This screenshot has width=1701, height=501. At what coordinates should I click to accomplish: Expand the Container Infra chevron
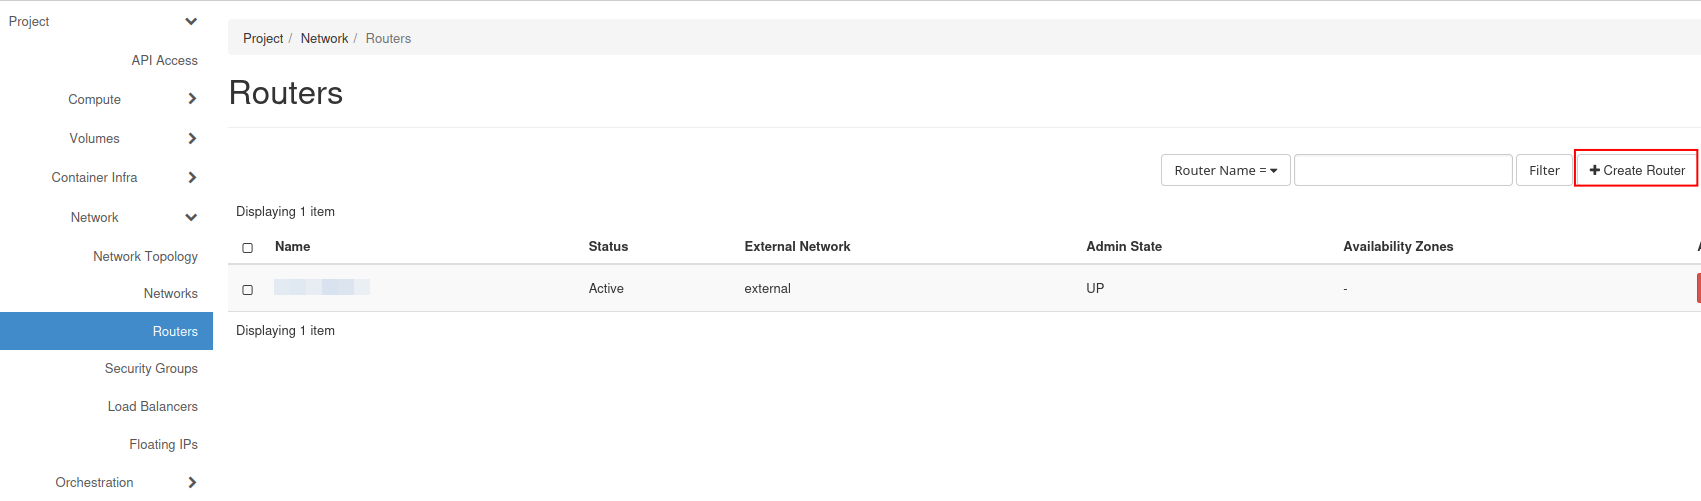(192, 177)
